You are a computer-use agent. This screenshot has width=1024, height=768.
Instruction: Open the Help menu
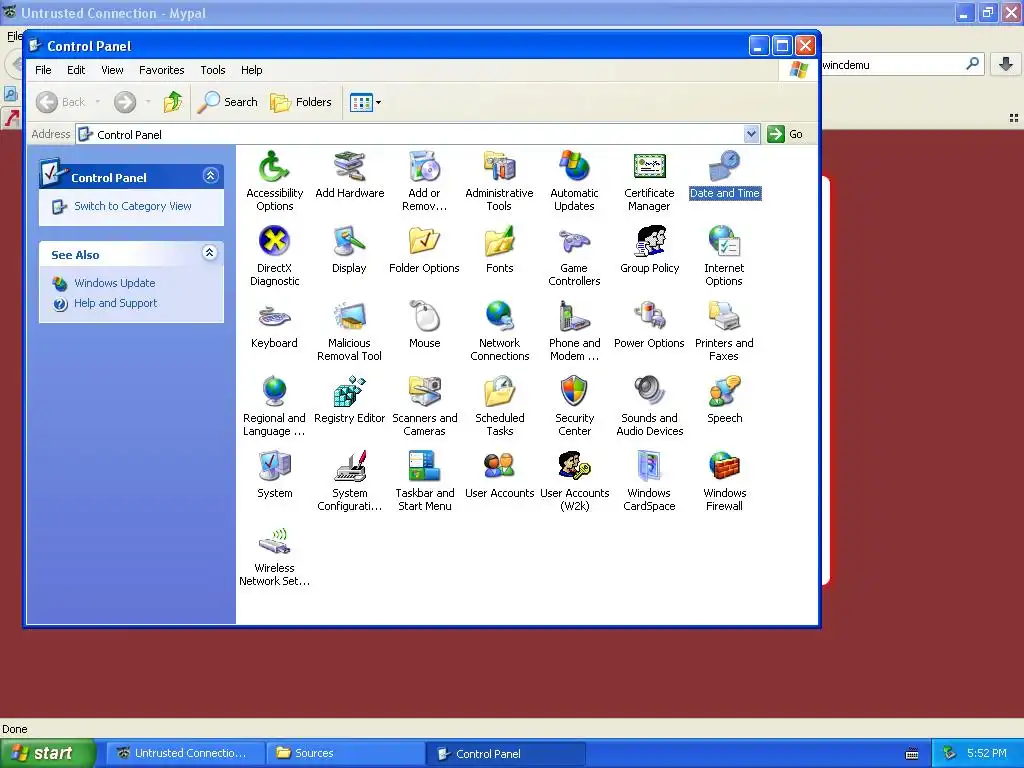click(x=251, y=70)
